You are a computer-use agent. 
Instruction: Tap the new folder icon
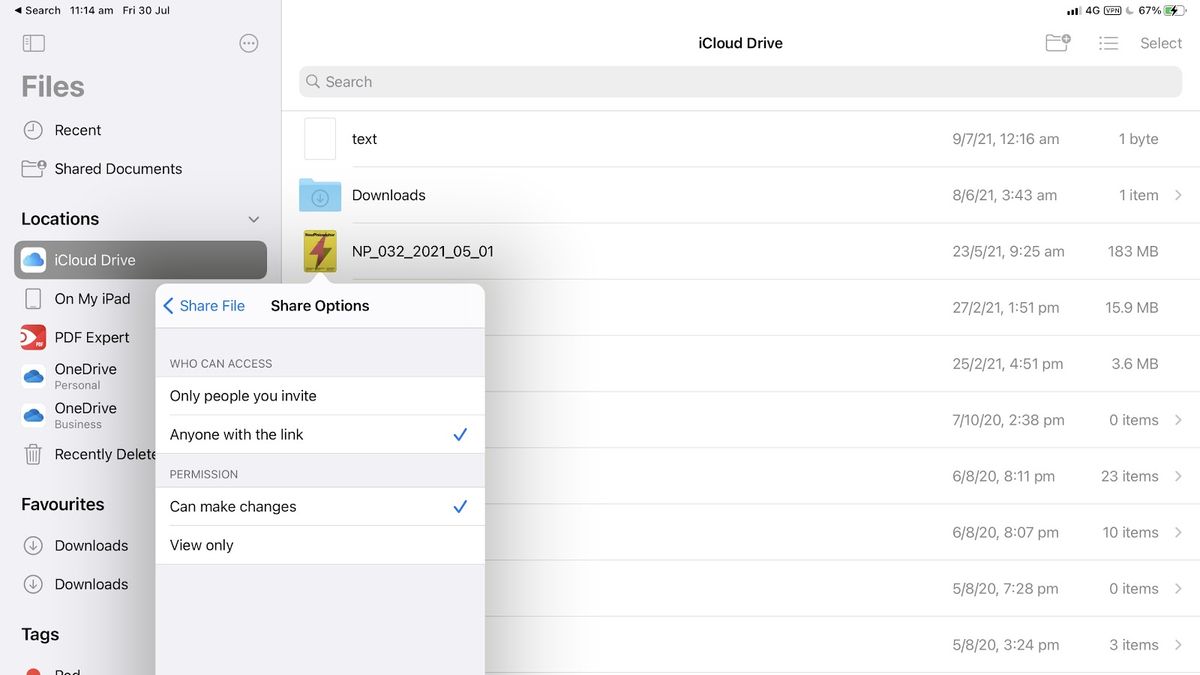click(x=1057, y=43)
